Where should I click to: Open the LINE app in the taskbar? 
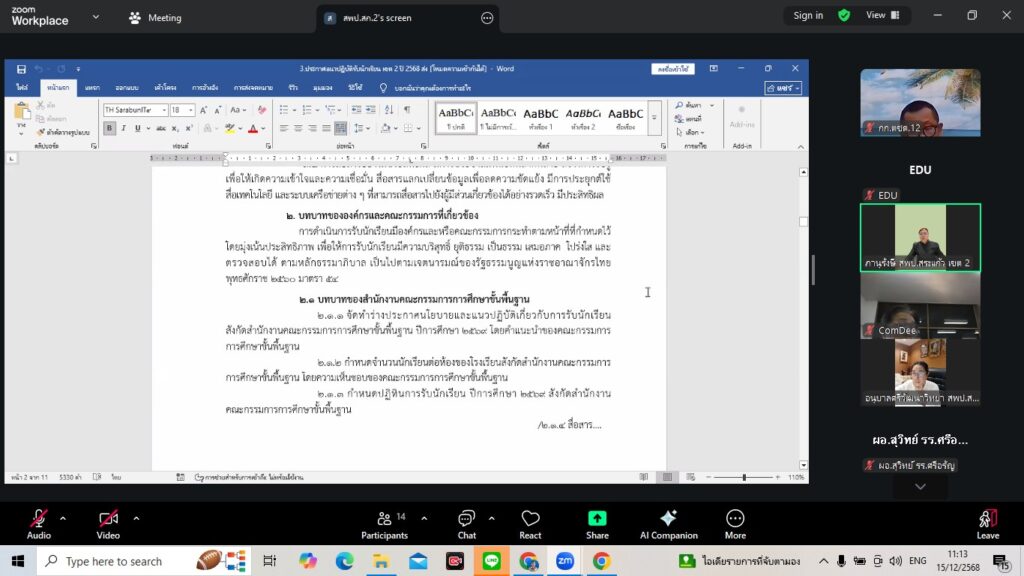[491, 561]
